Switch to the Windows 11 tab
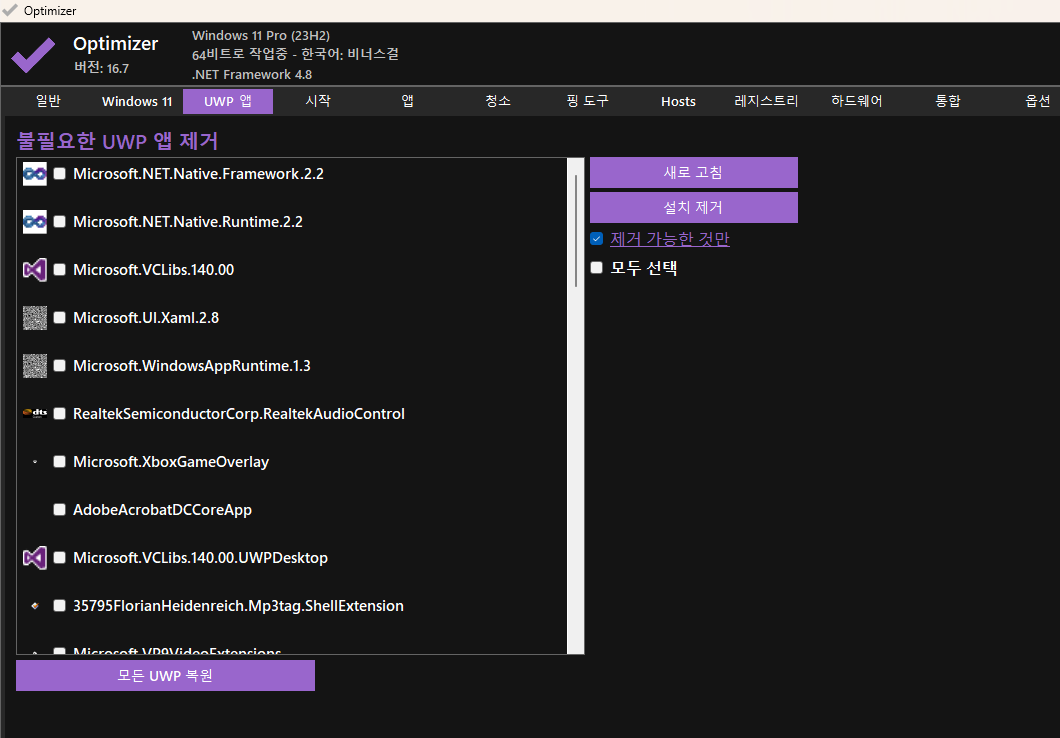This screenshot has height=738, width=1060. pos(137,101)
